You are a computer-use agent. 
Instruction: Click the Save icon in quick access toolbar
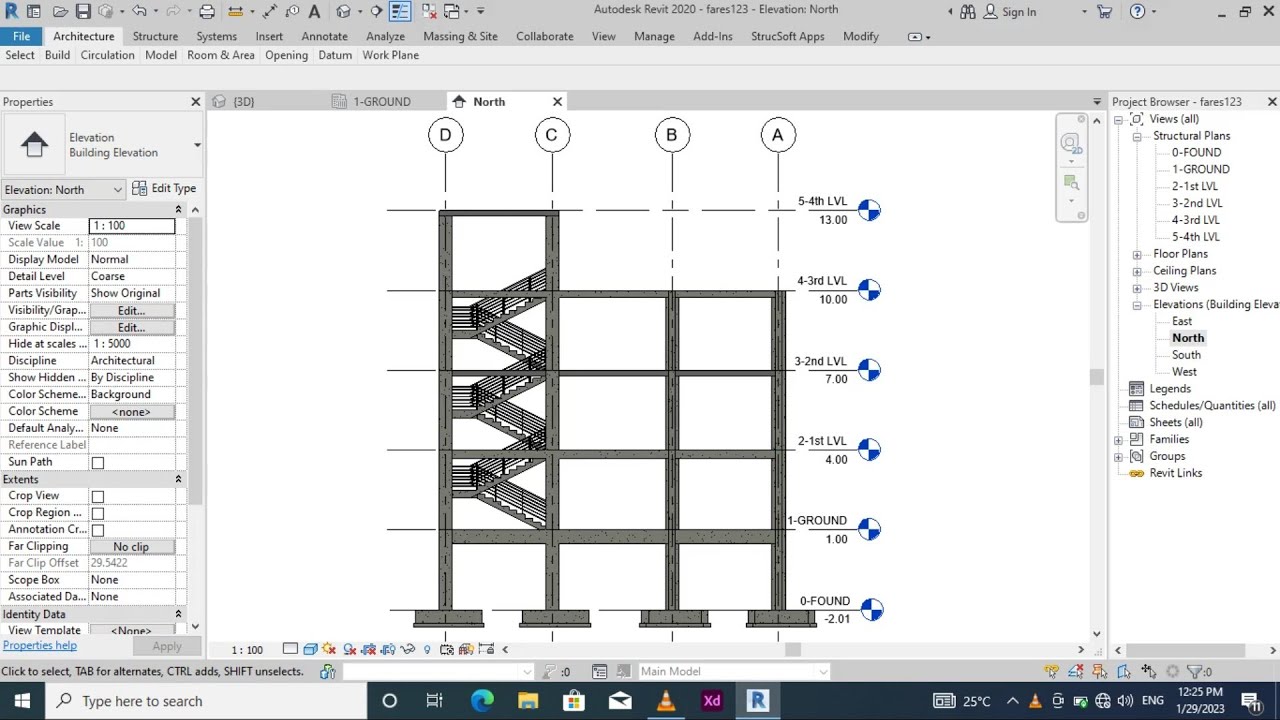[83, 12]
